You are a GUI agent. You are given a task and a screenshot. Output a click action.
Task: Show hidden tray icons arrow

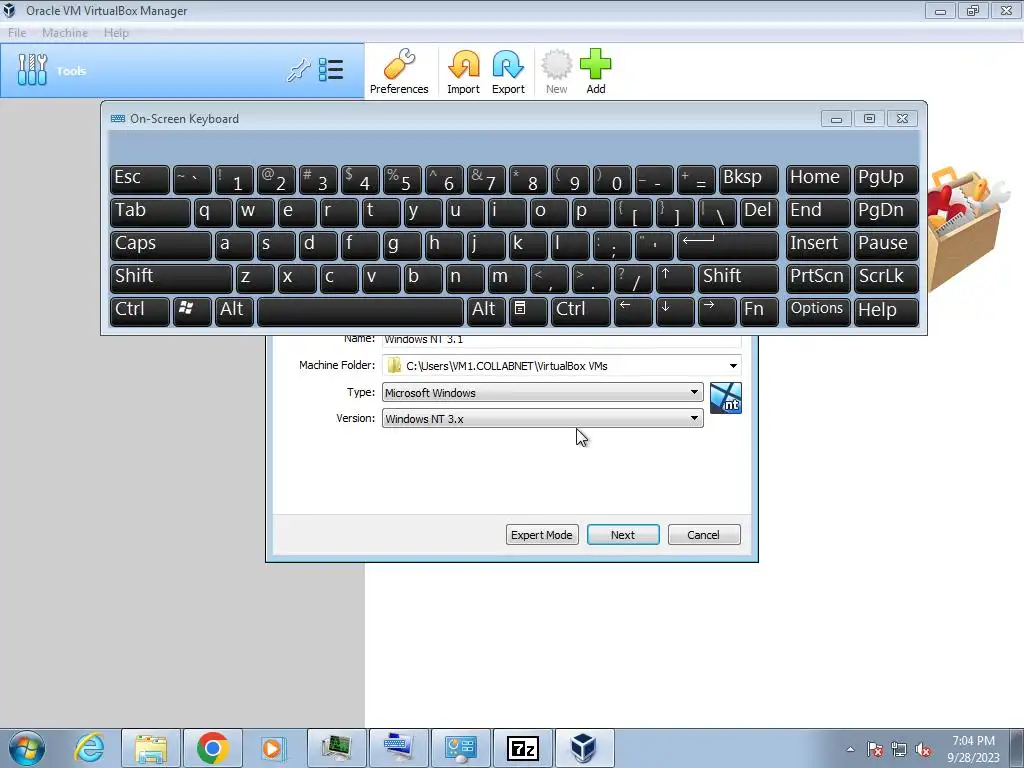(x=850, y=750)
